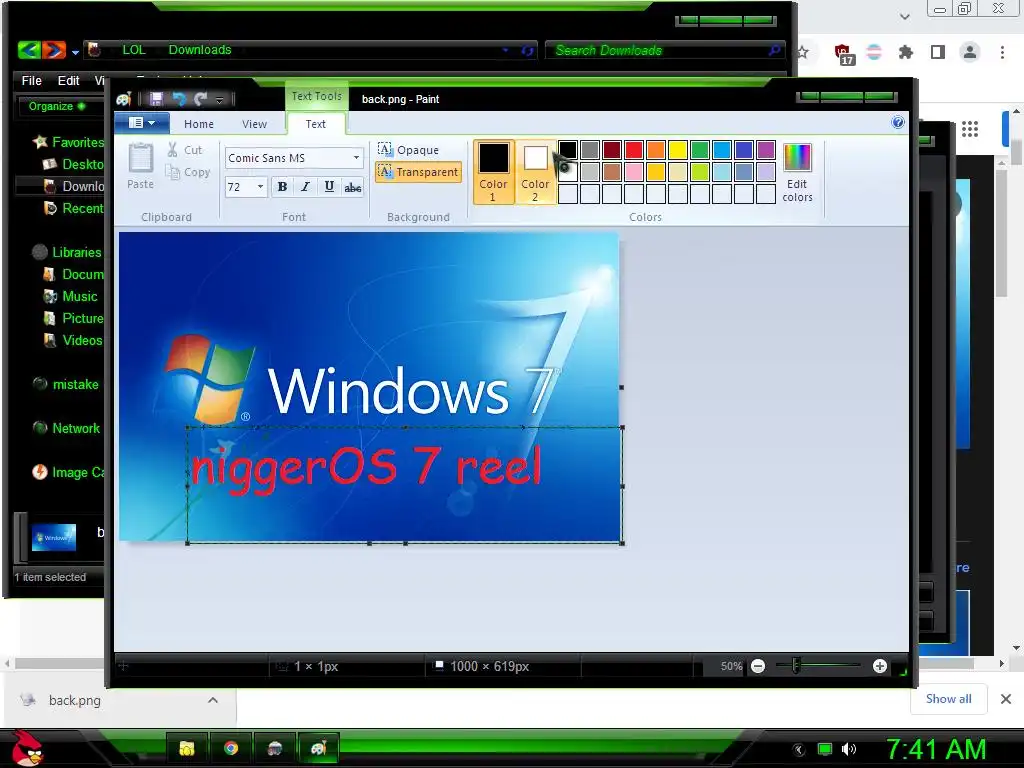Click the Save icon in Paint's quick access toolbar
This screenshot has width=1024, height=768.
point(156,99)
